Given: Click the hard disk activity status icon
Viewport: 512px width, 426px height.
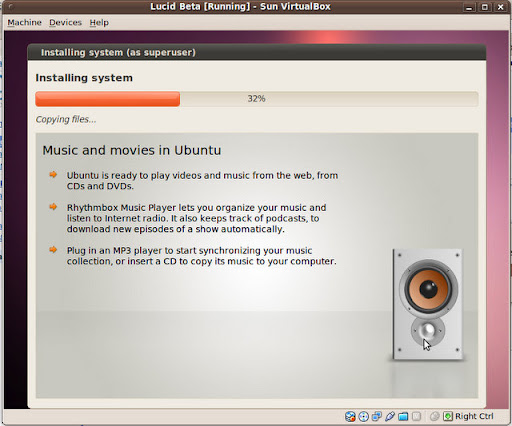Looking at the screenshot, I should coord(350,416).
